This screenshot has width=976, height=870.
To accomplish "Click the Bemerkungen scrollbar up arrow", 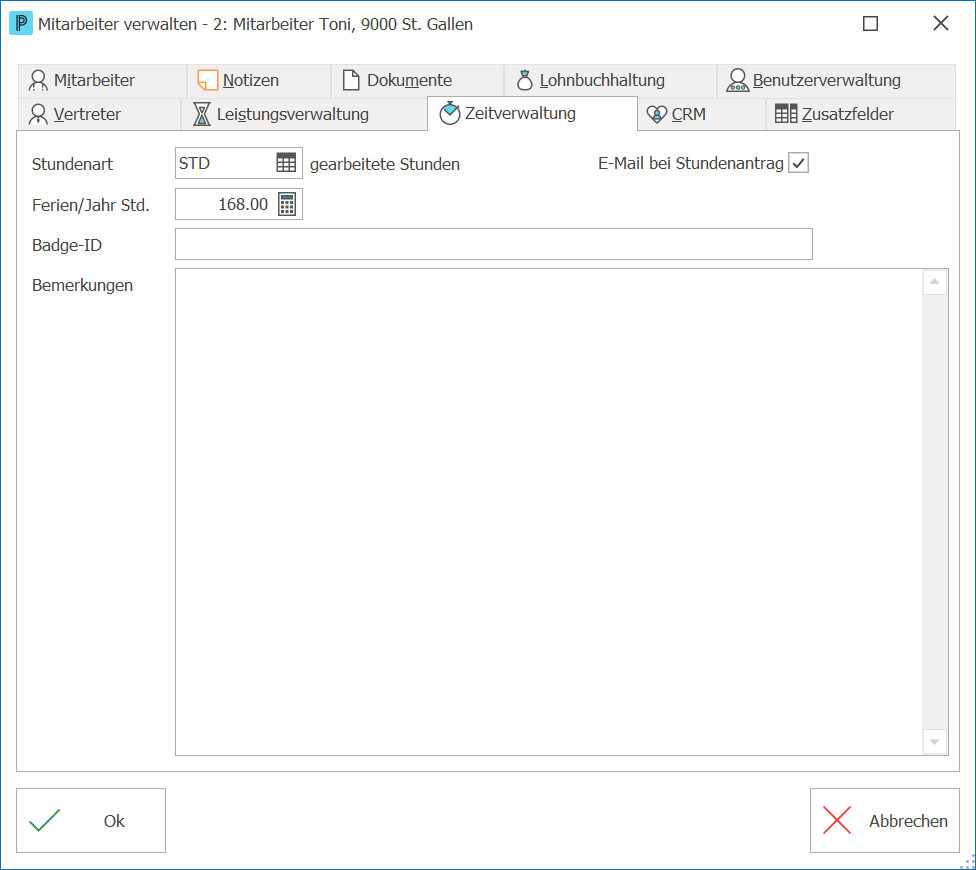I will coord(934,282).
